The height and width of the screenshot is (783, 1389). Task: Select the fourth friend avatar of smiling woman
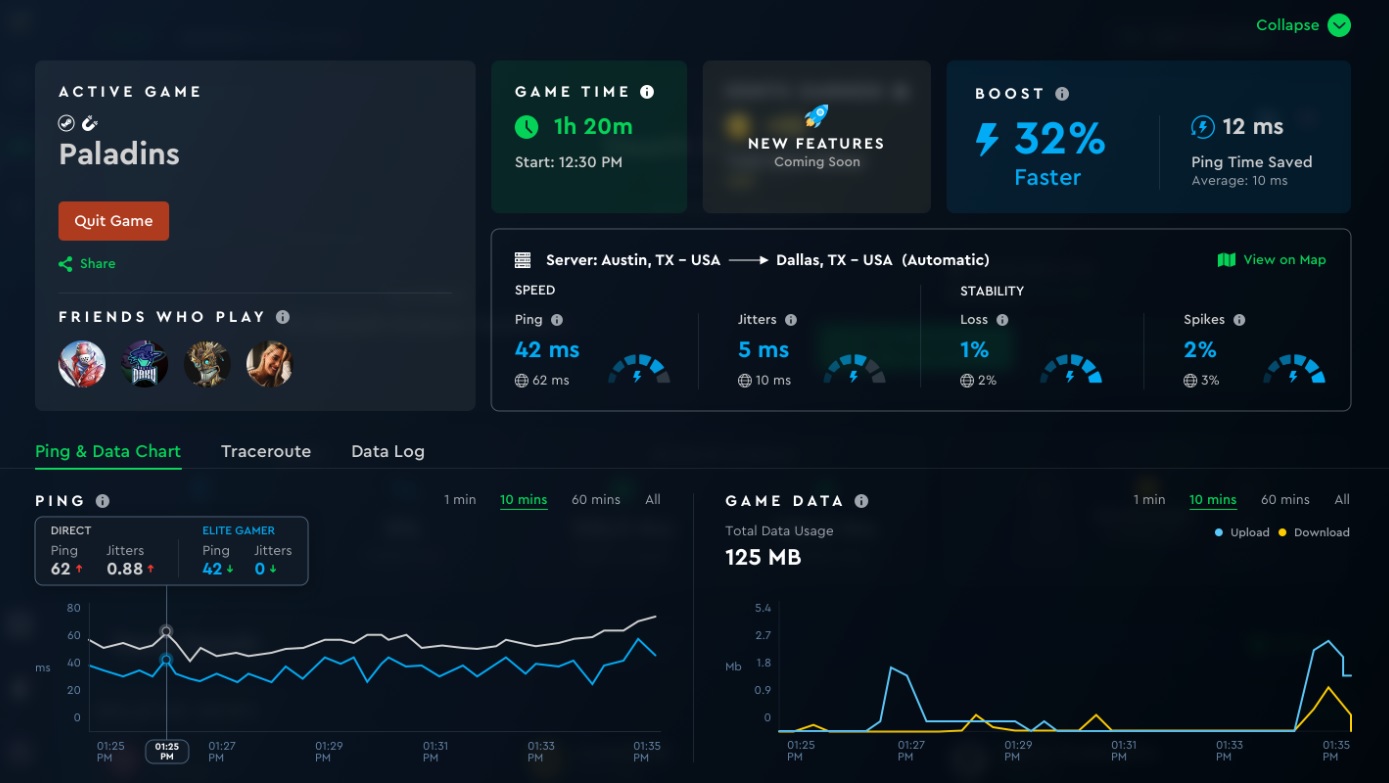269,364
